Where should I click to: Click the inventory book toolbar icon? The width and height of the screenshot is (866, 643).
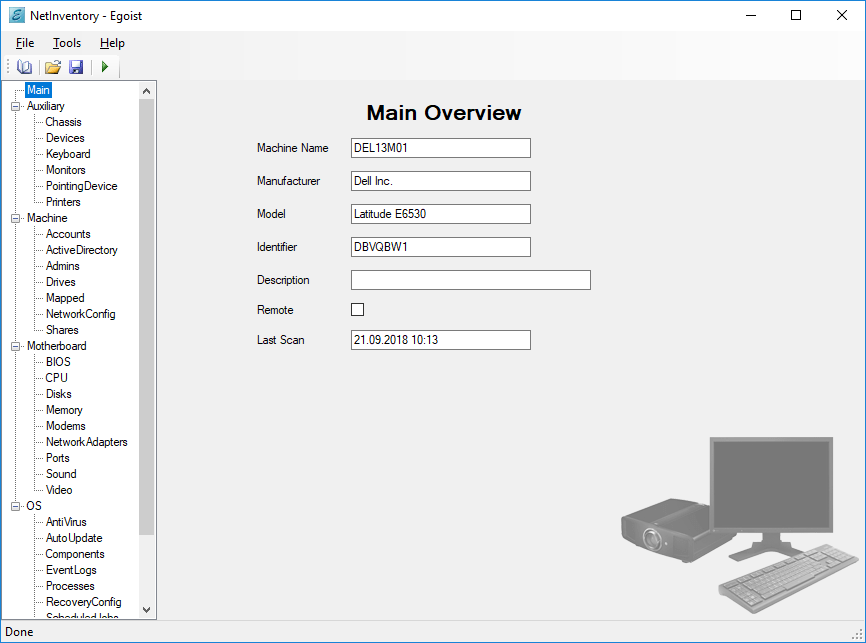click(24, 67)
